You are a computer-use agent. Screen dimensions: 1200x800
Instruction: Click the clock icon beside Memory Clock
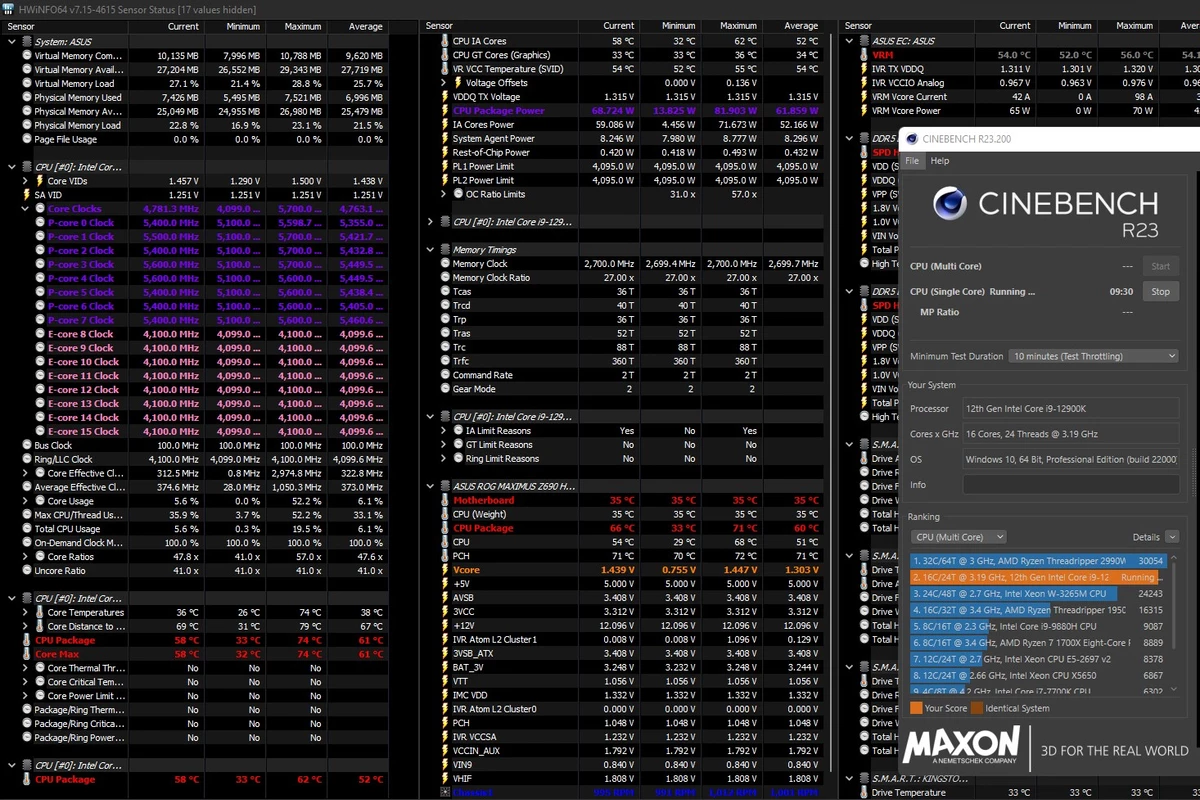[444, 264]
